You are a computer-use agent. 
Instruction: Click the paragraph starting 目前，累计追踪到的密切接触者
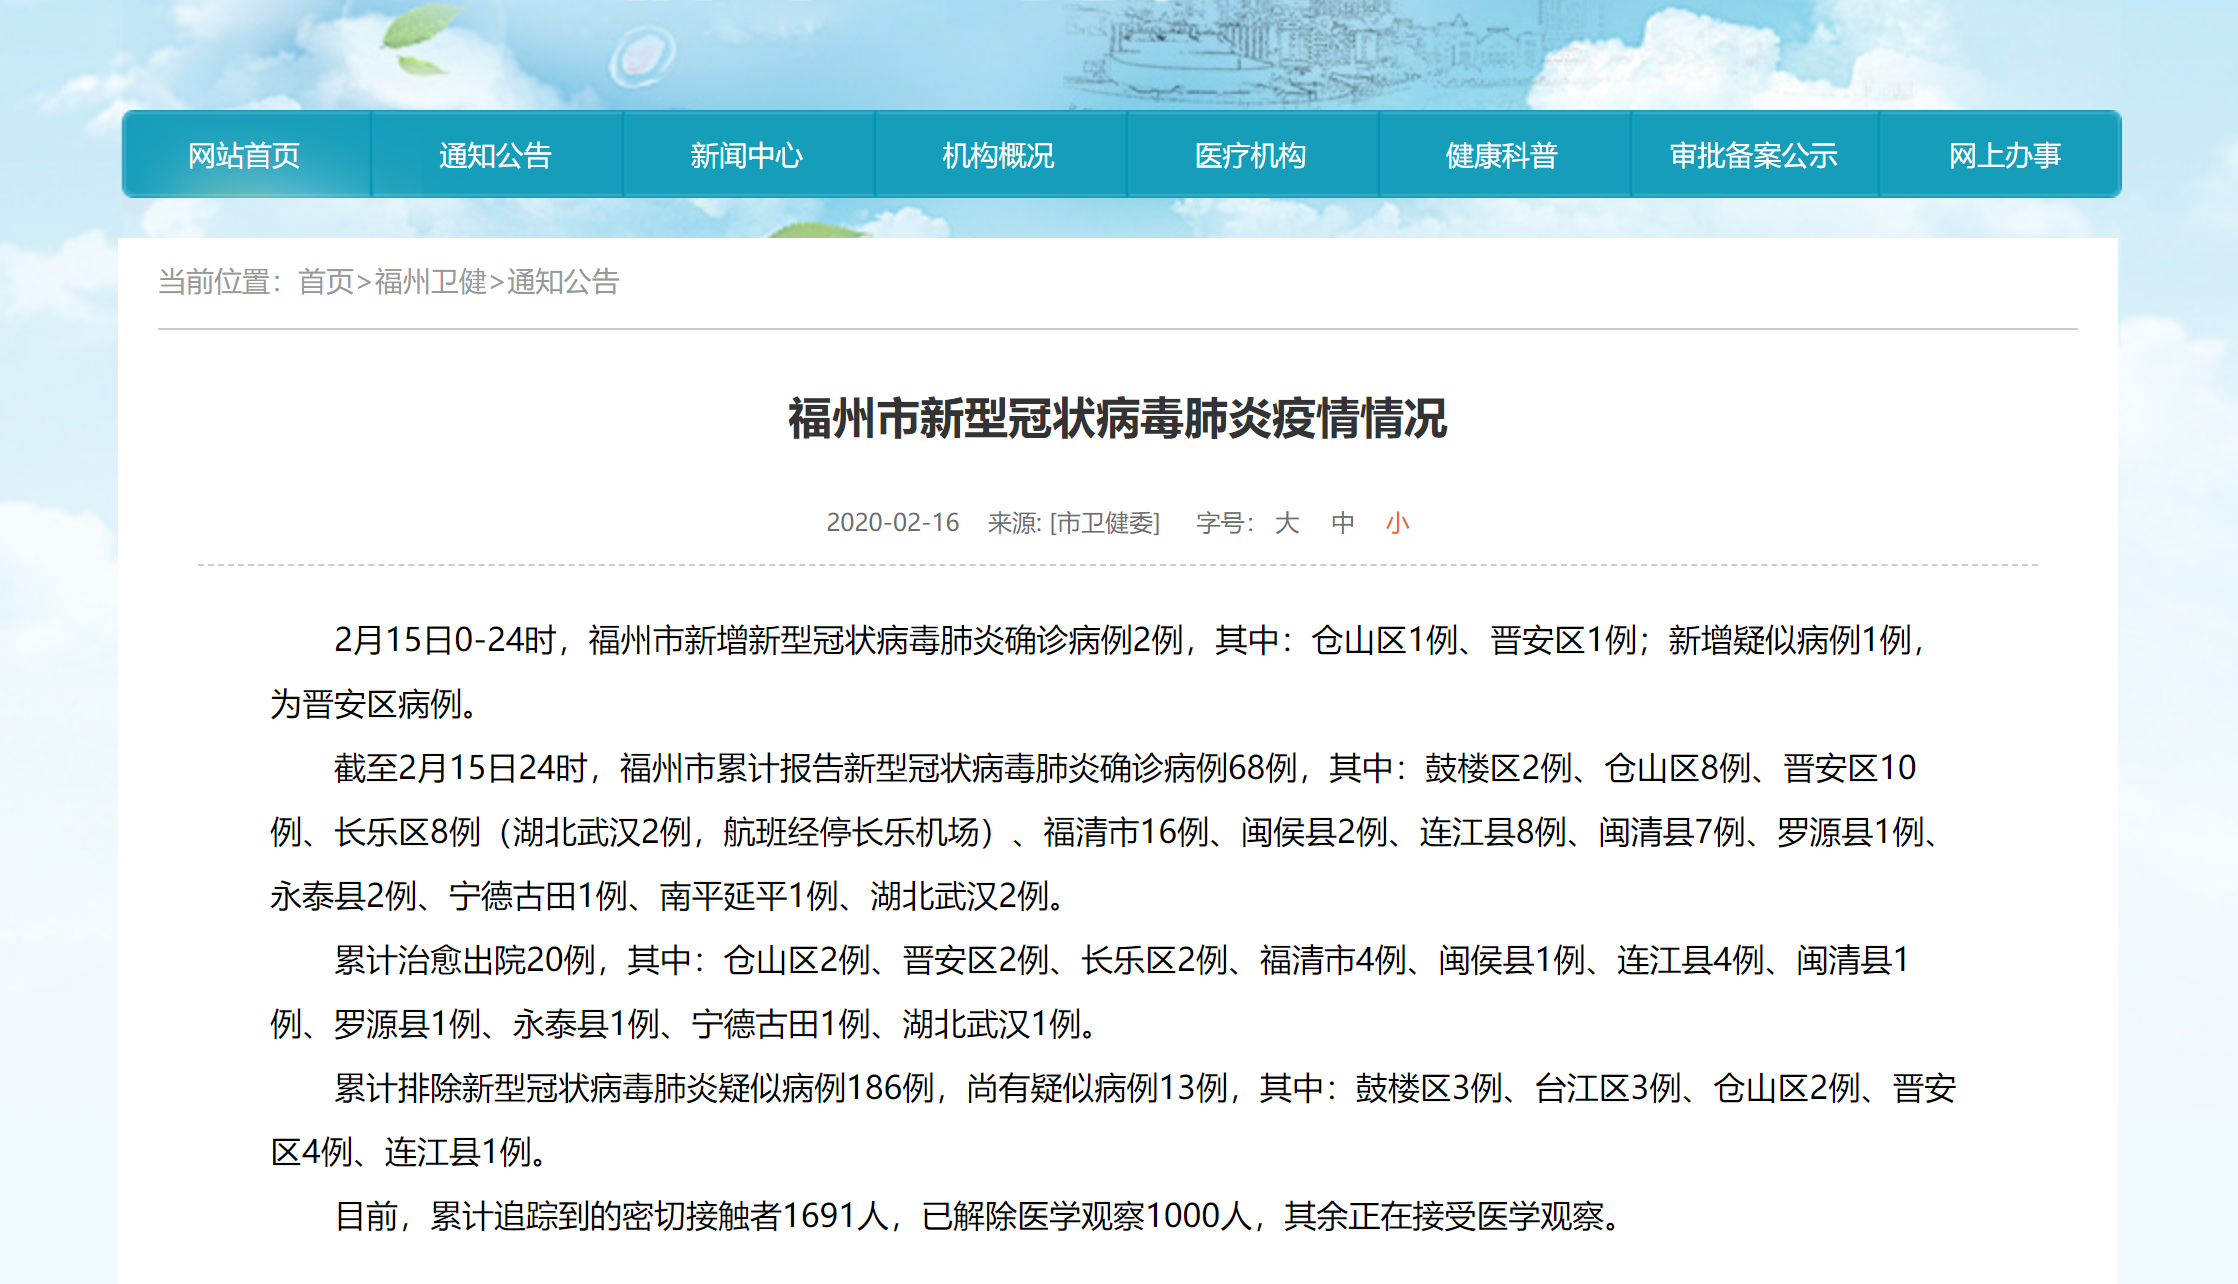[979, 1216]
